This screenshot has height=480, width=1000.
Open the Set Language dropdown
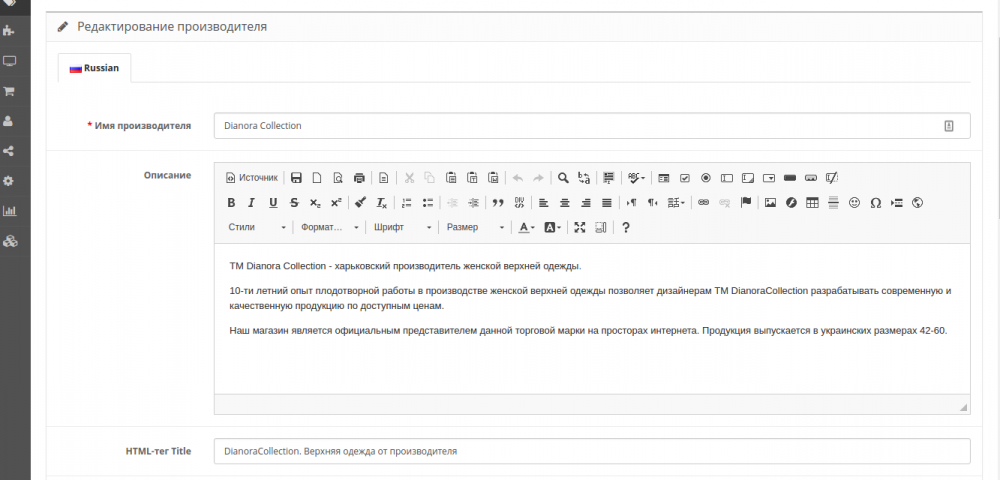(x=676, y=203)
